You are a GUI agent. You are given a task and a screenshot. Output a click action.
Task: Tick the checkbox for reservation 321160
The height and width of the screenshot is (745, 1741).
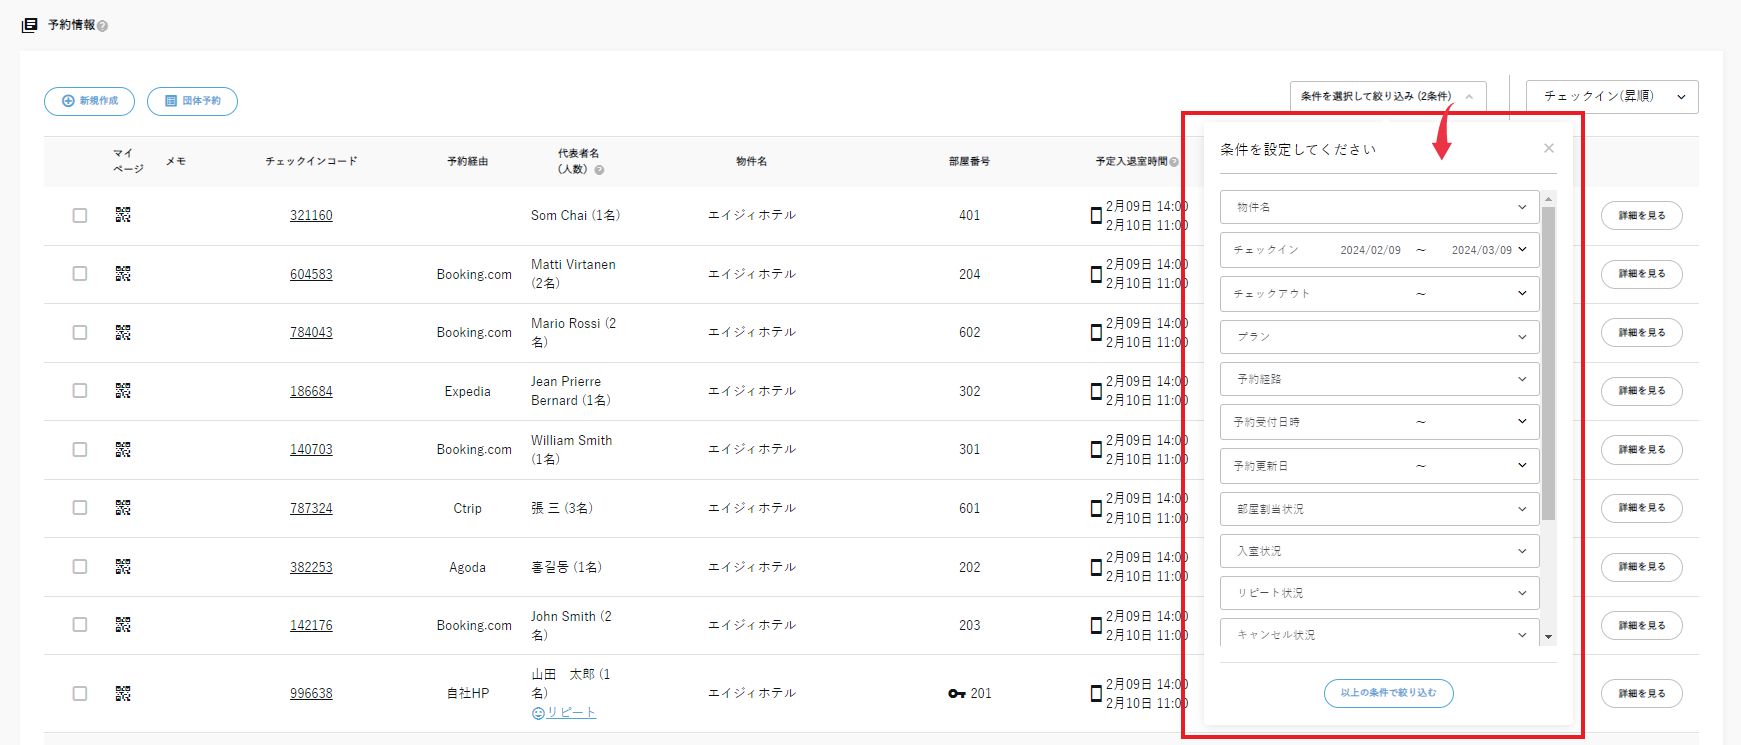(80, 215)
